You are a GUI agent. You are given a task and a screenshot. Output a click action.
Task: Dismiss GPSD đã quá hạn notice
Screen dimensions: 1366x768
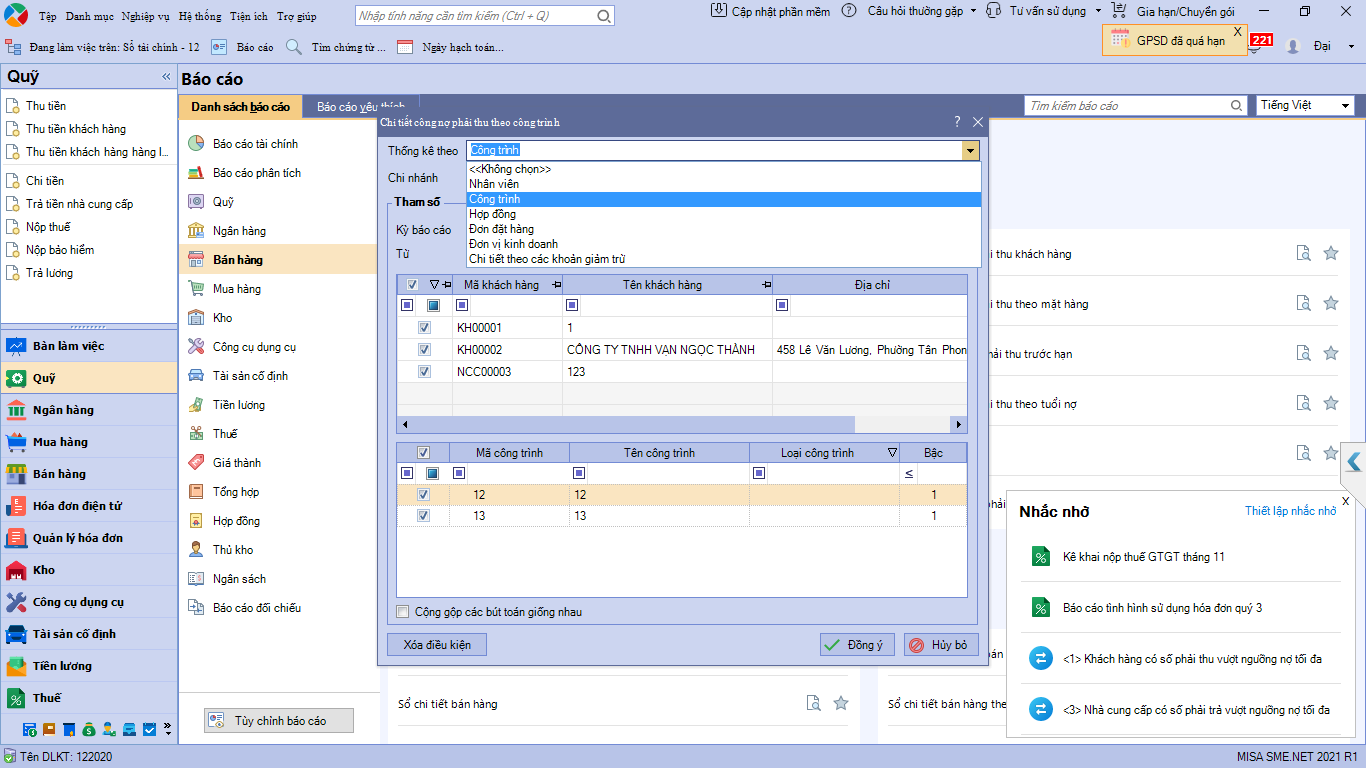click(1237, 31)
